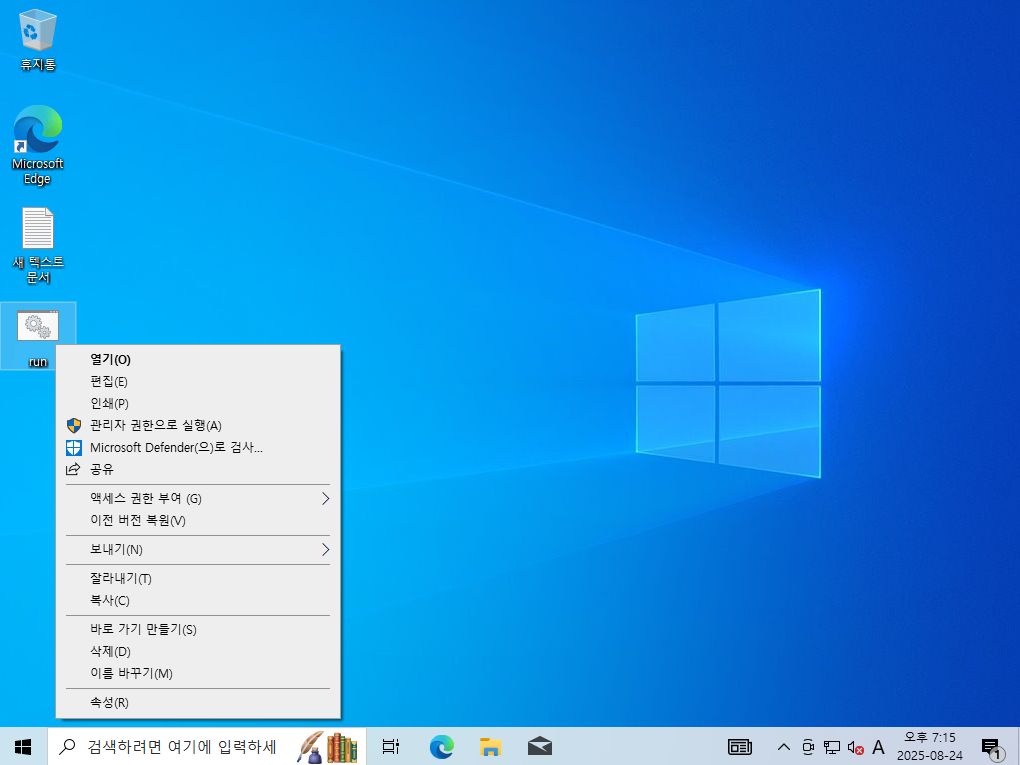Open the Mail app on taskbar

(x=539, y=746)
